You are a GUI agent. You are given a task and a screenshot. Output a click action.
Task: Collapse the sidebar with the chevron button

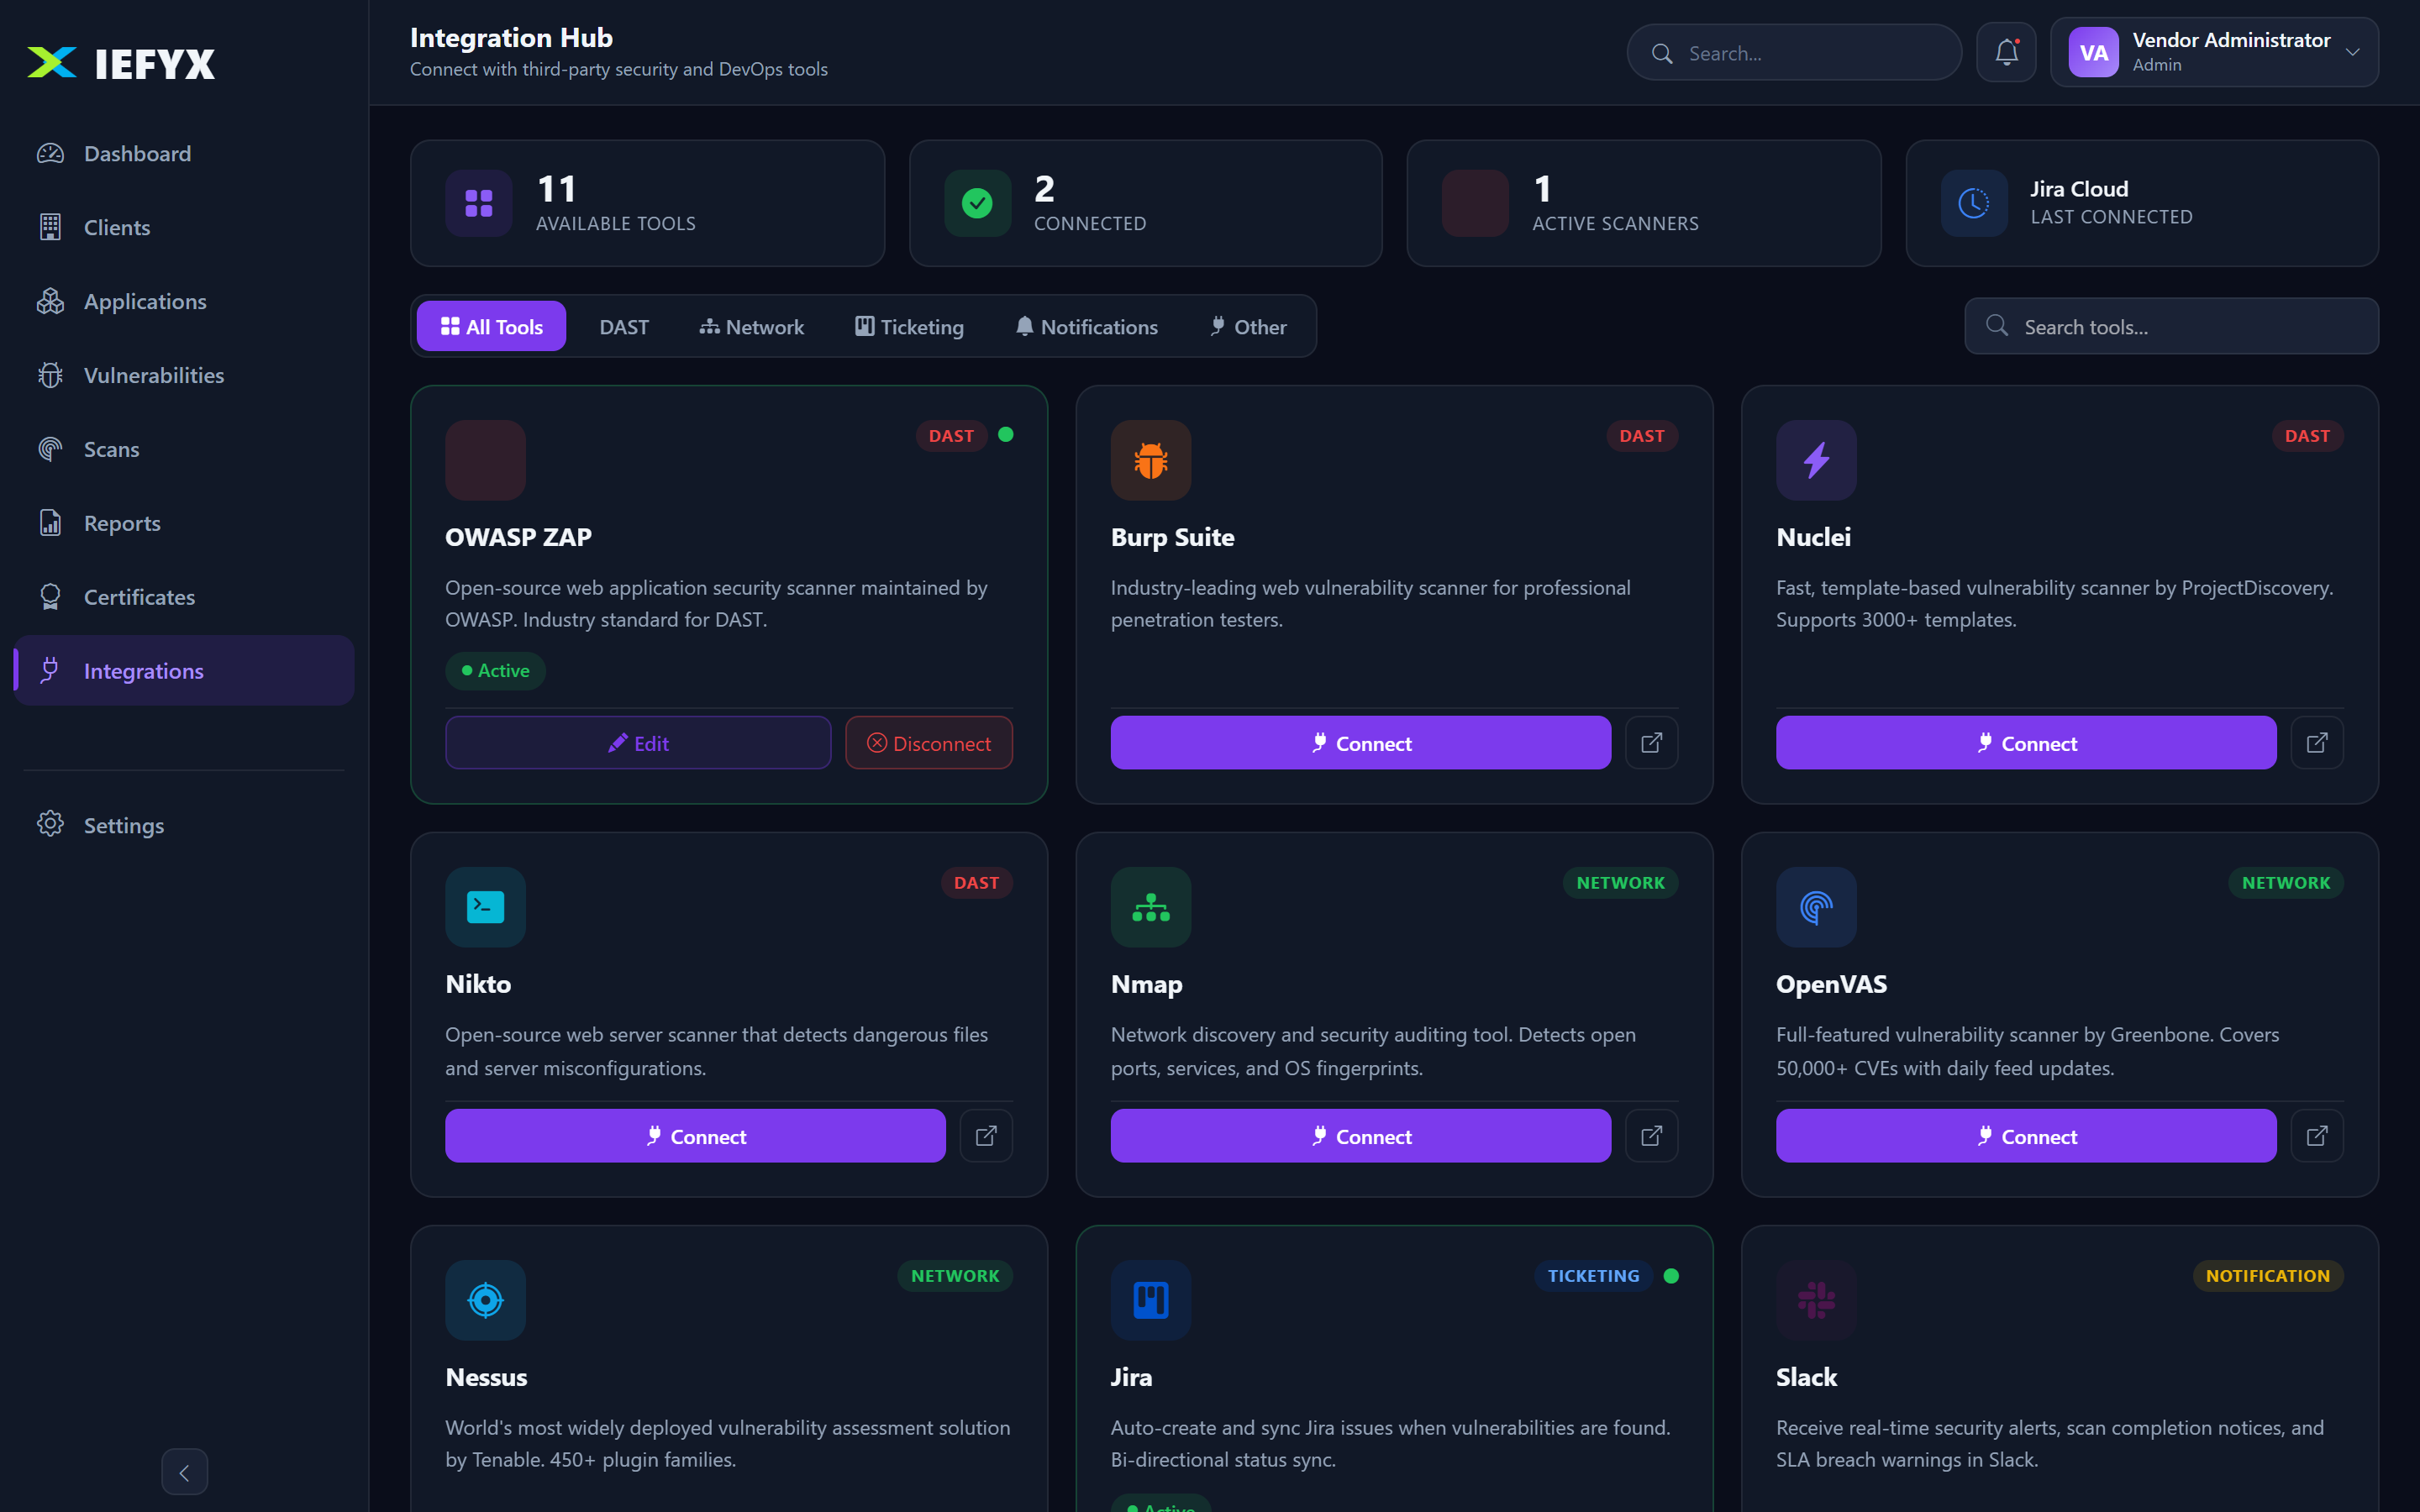[184, 1472]
